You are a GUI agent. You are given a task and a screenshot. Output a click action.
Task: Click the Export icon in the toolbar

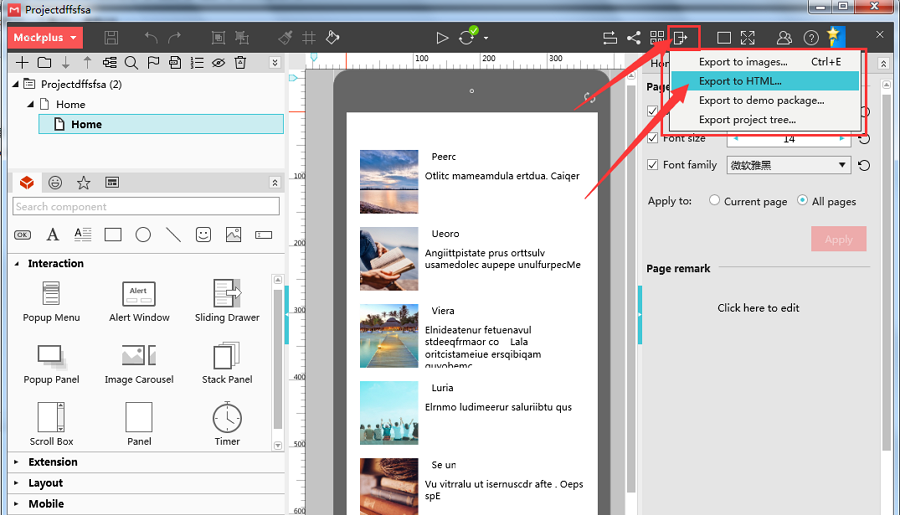coord(681,38)
